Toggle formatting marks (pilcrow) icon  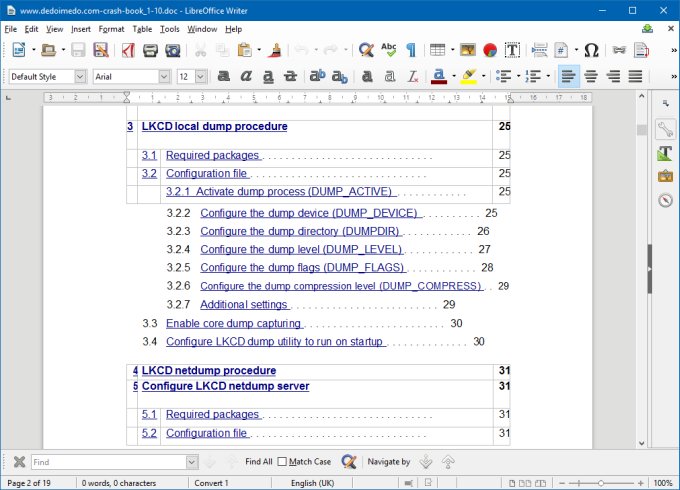click(410, 50)
